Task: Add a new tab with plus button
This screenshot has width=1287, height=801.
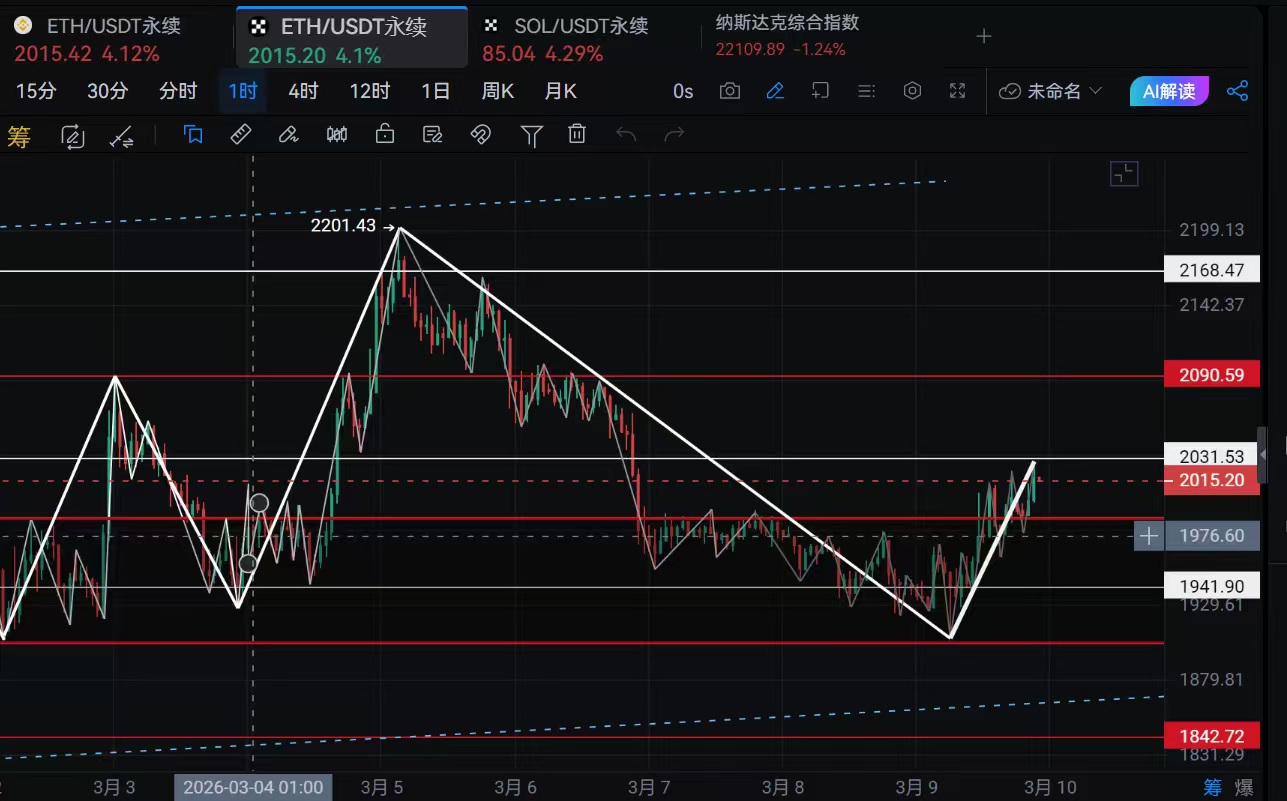Action: (x=984, y=36)
